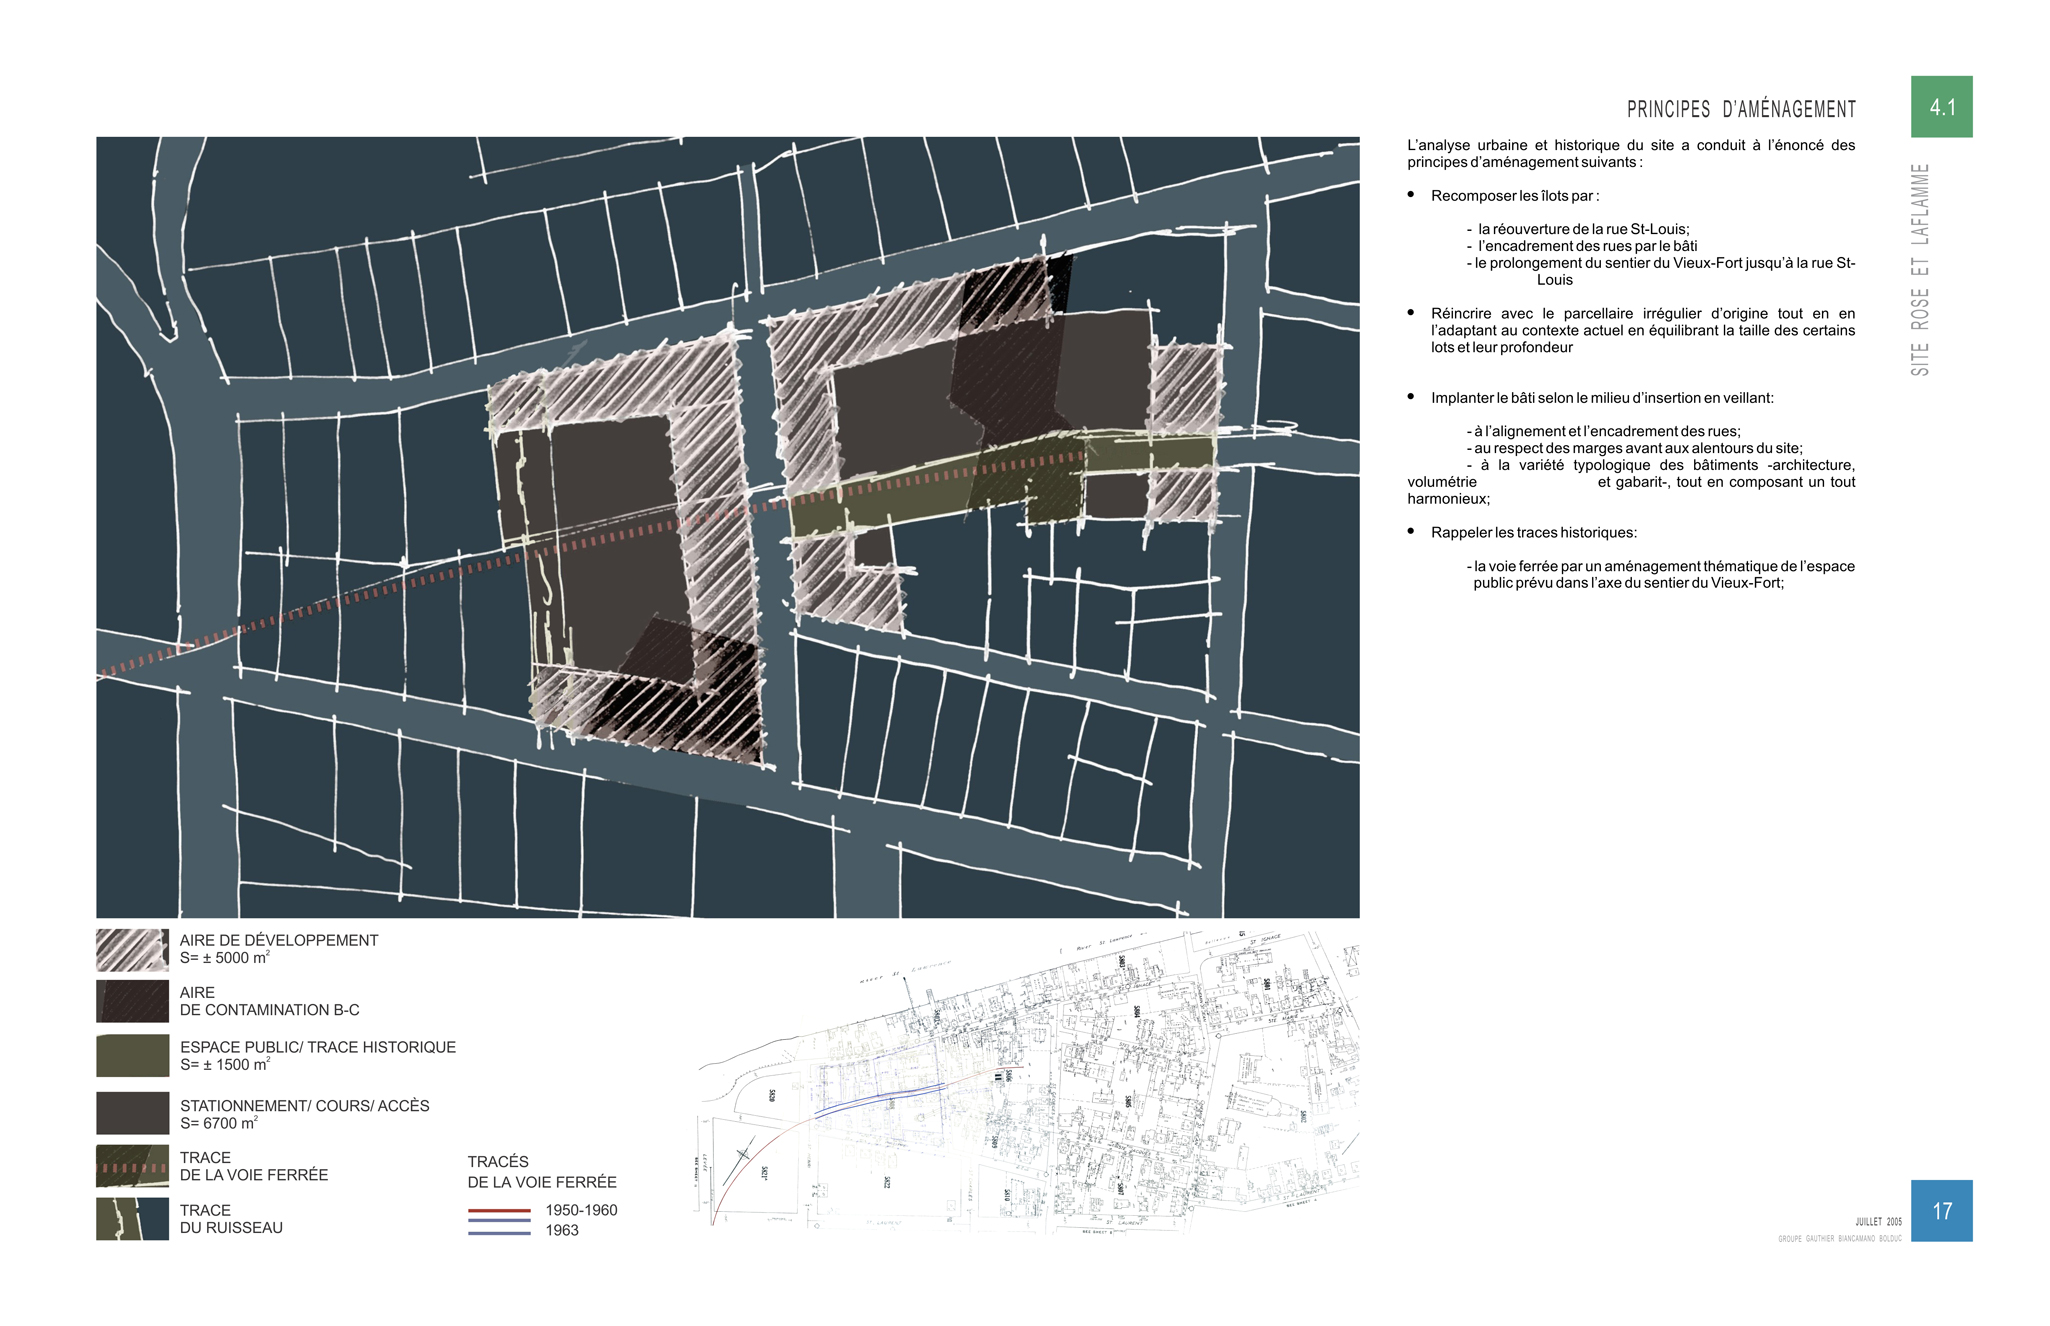Click the text 'DE CONTAMINATION B-C'
This screenshot has height=1326, width=2050.
pos(270,1010)
